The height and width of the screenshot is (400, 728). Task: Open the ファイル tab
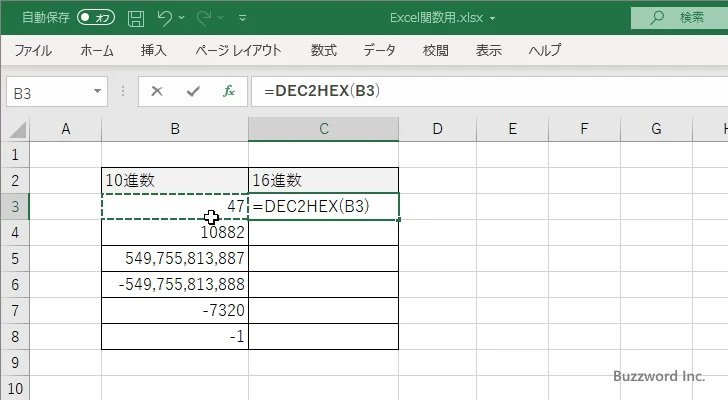coord(33,50)
